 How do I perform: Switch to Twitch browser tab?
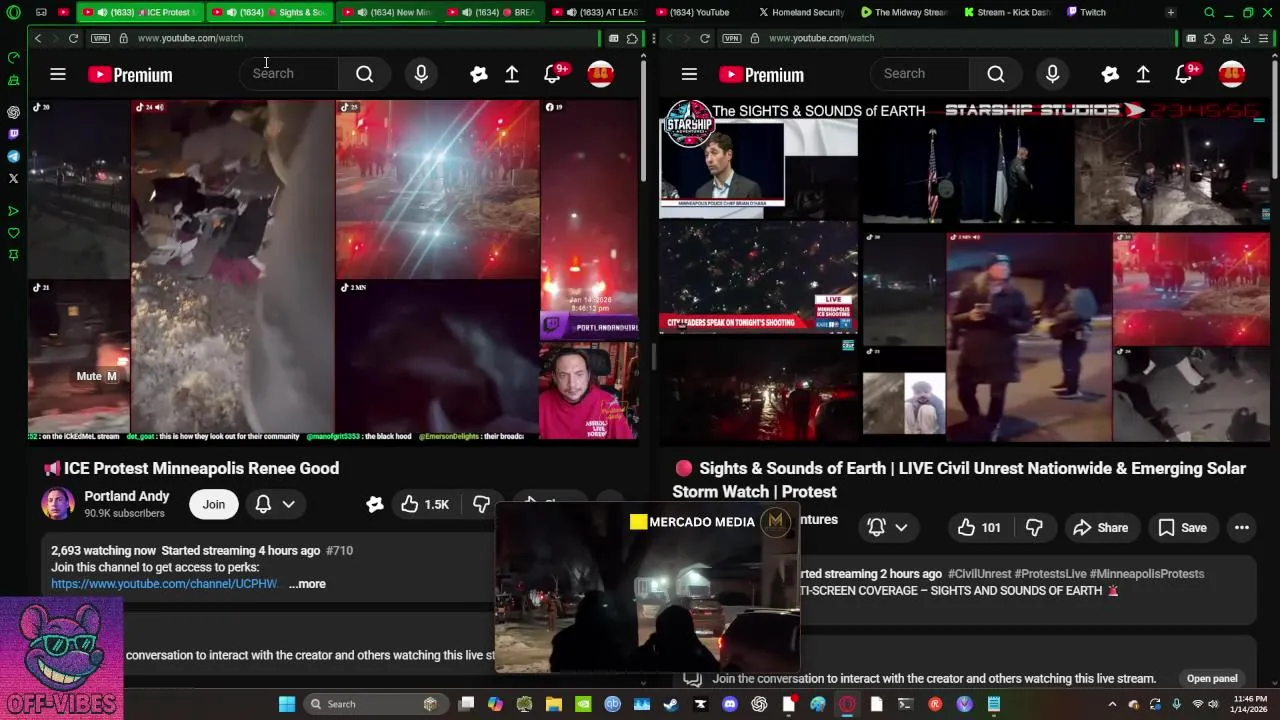click(x=1087, y=12)
